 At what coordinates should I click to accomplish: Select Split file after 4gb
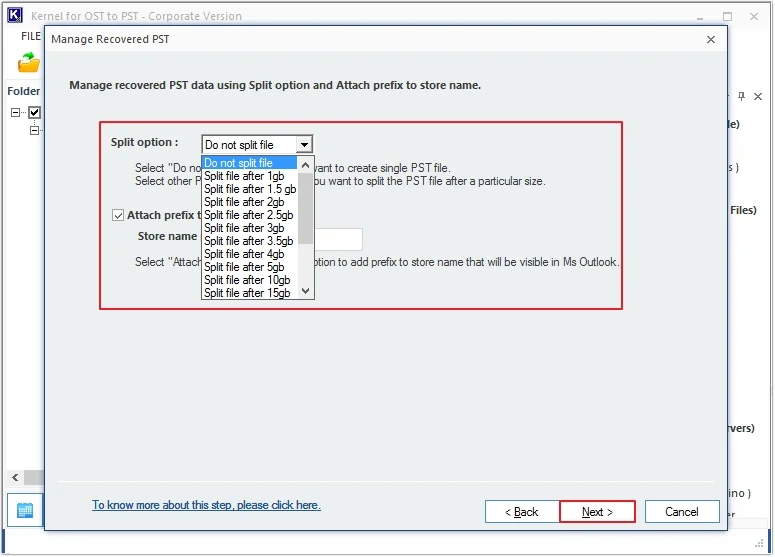click(x=250, y=254)
